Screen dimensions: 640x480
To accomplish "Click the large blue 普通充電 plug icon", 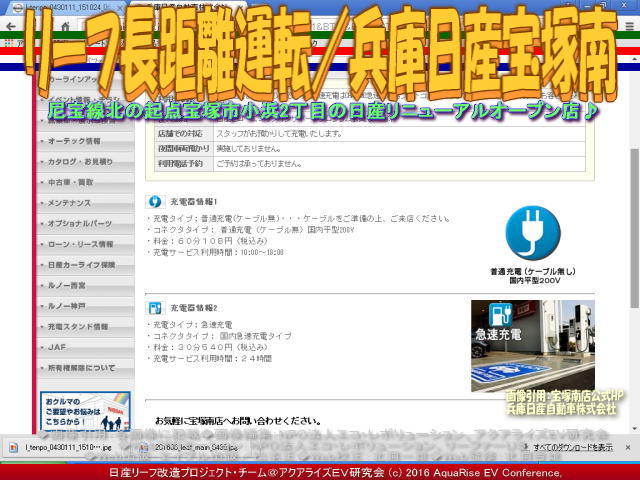I will [x=533, y=233].
